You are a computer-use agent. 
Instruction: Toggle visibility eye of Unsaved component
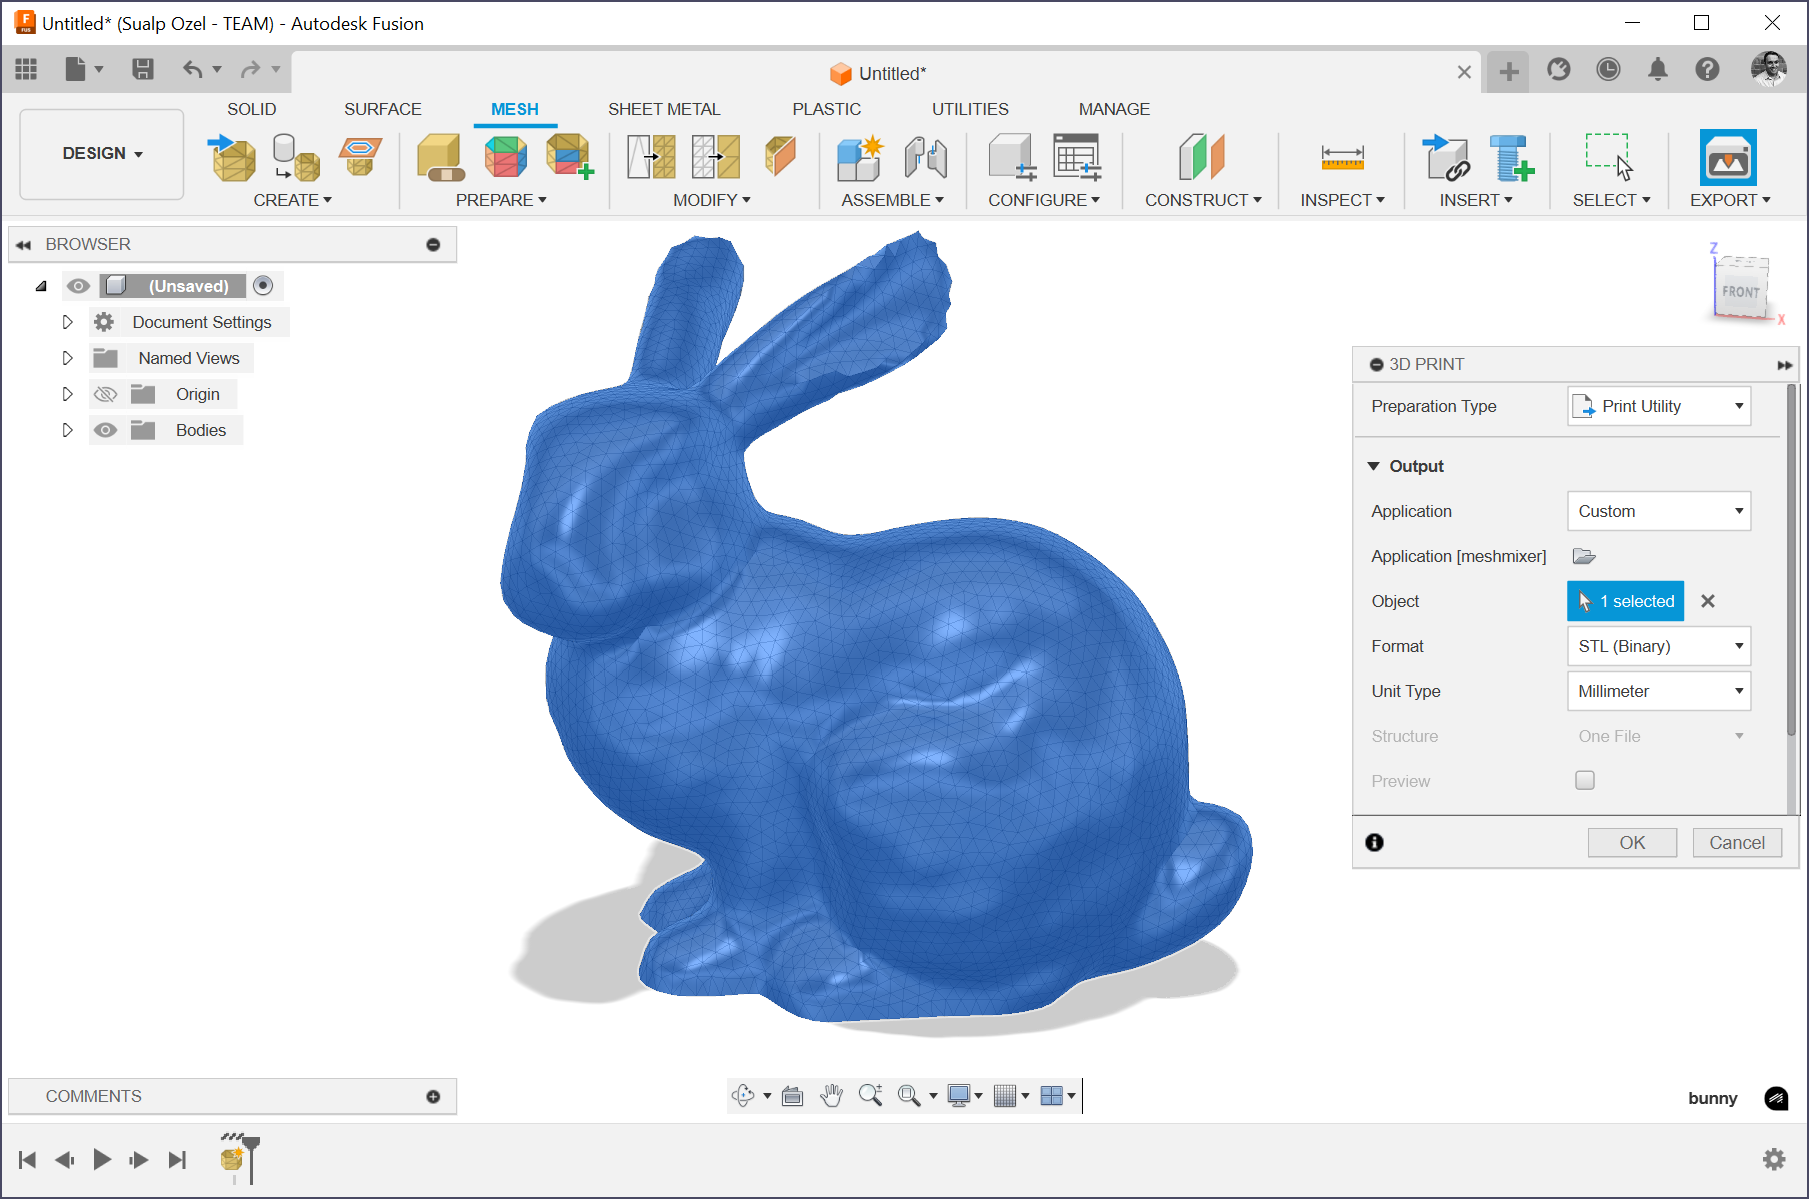(x=78, y=286)
